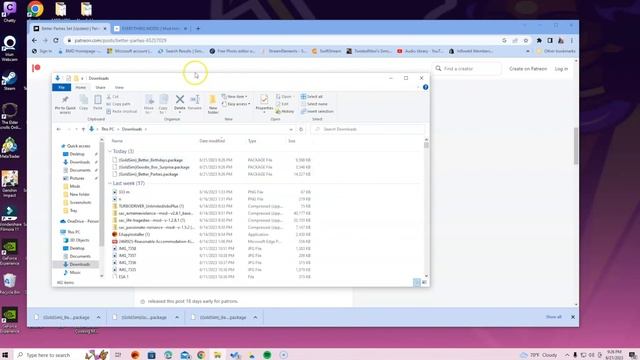Switch to details view in Explorer status bar
640x360 pixels.
pos(417,282)
